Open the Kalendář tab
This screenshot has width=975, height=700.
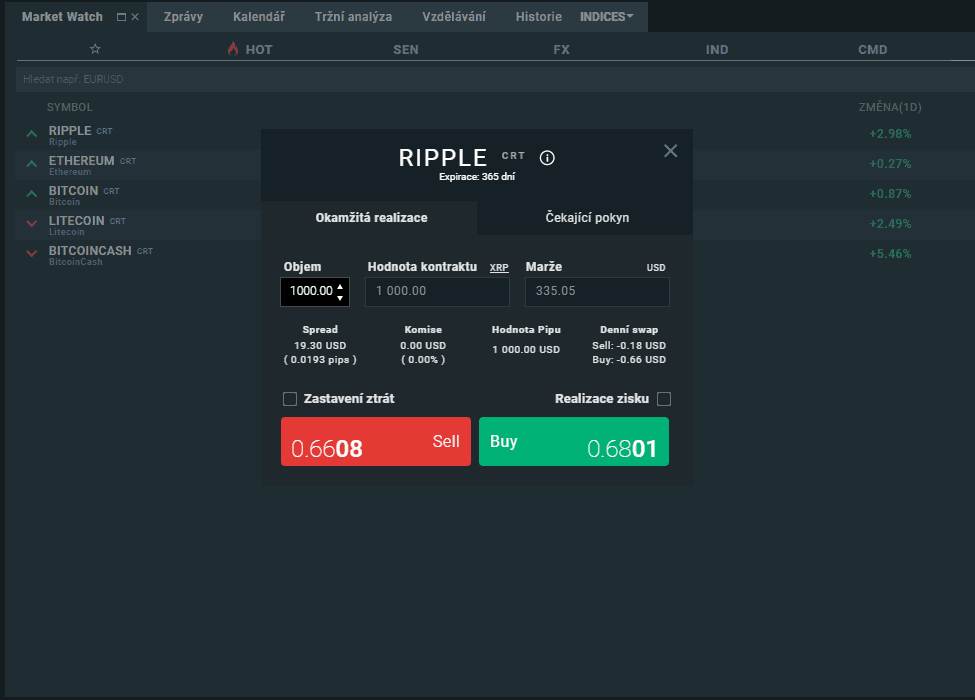click(x=259, y=17)
